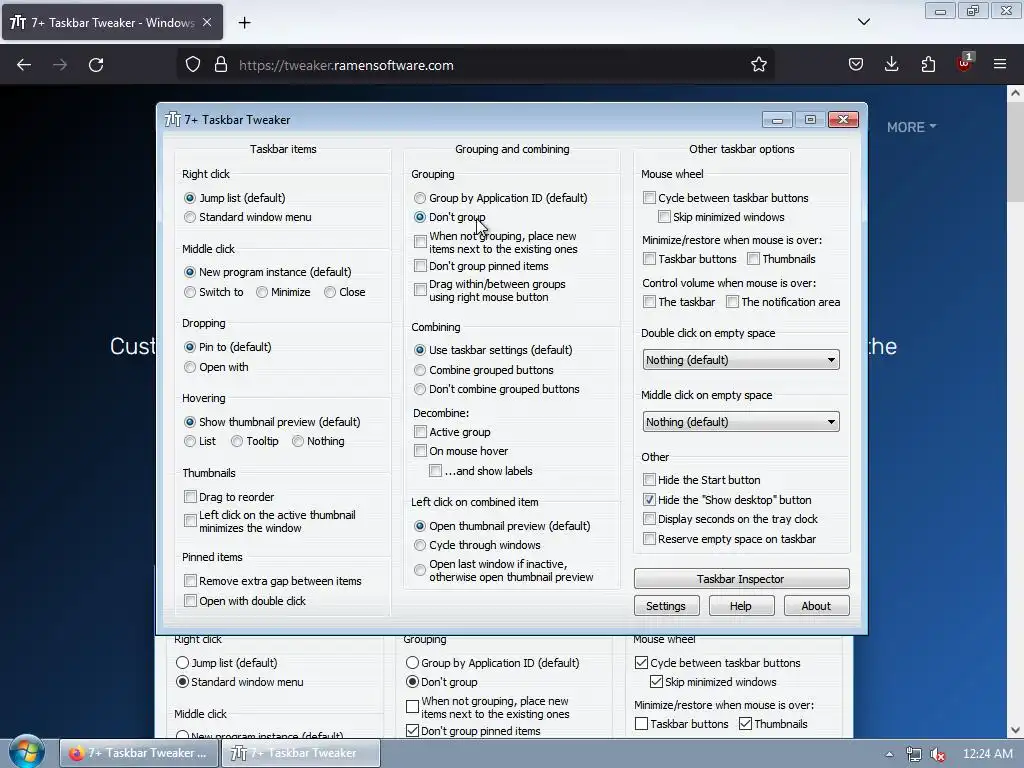Viewport: 1024px width, 768px height.
Task: Open the muted volume tray icon
Action: click(938, 754)
